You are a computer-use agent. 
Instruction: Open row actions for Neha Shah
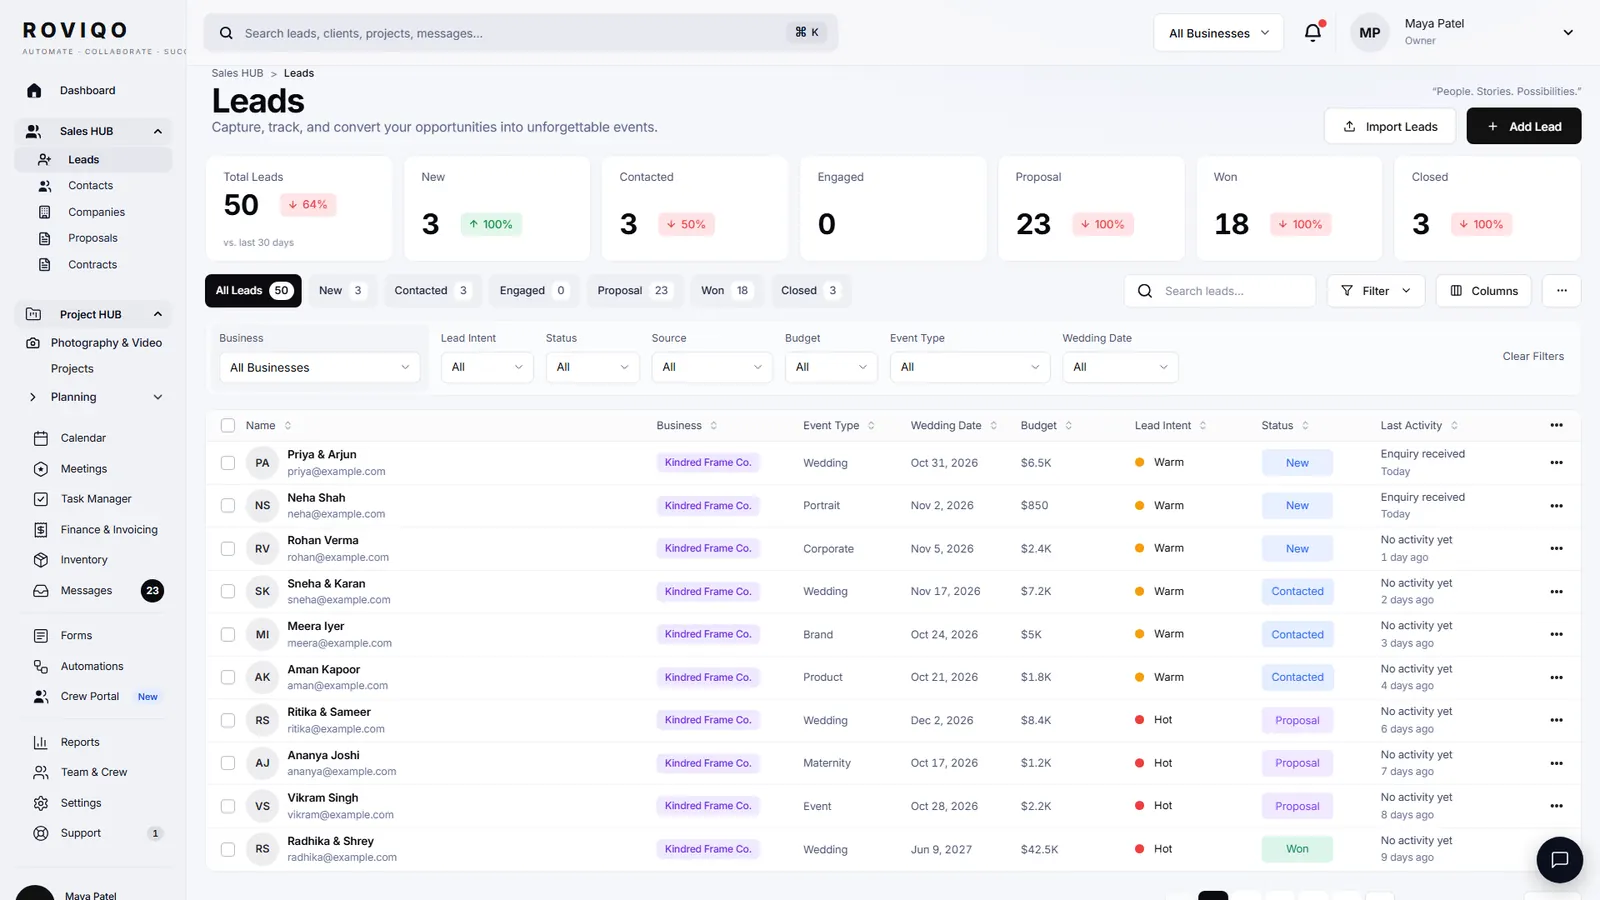[x=1556, y=506]
